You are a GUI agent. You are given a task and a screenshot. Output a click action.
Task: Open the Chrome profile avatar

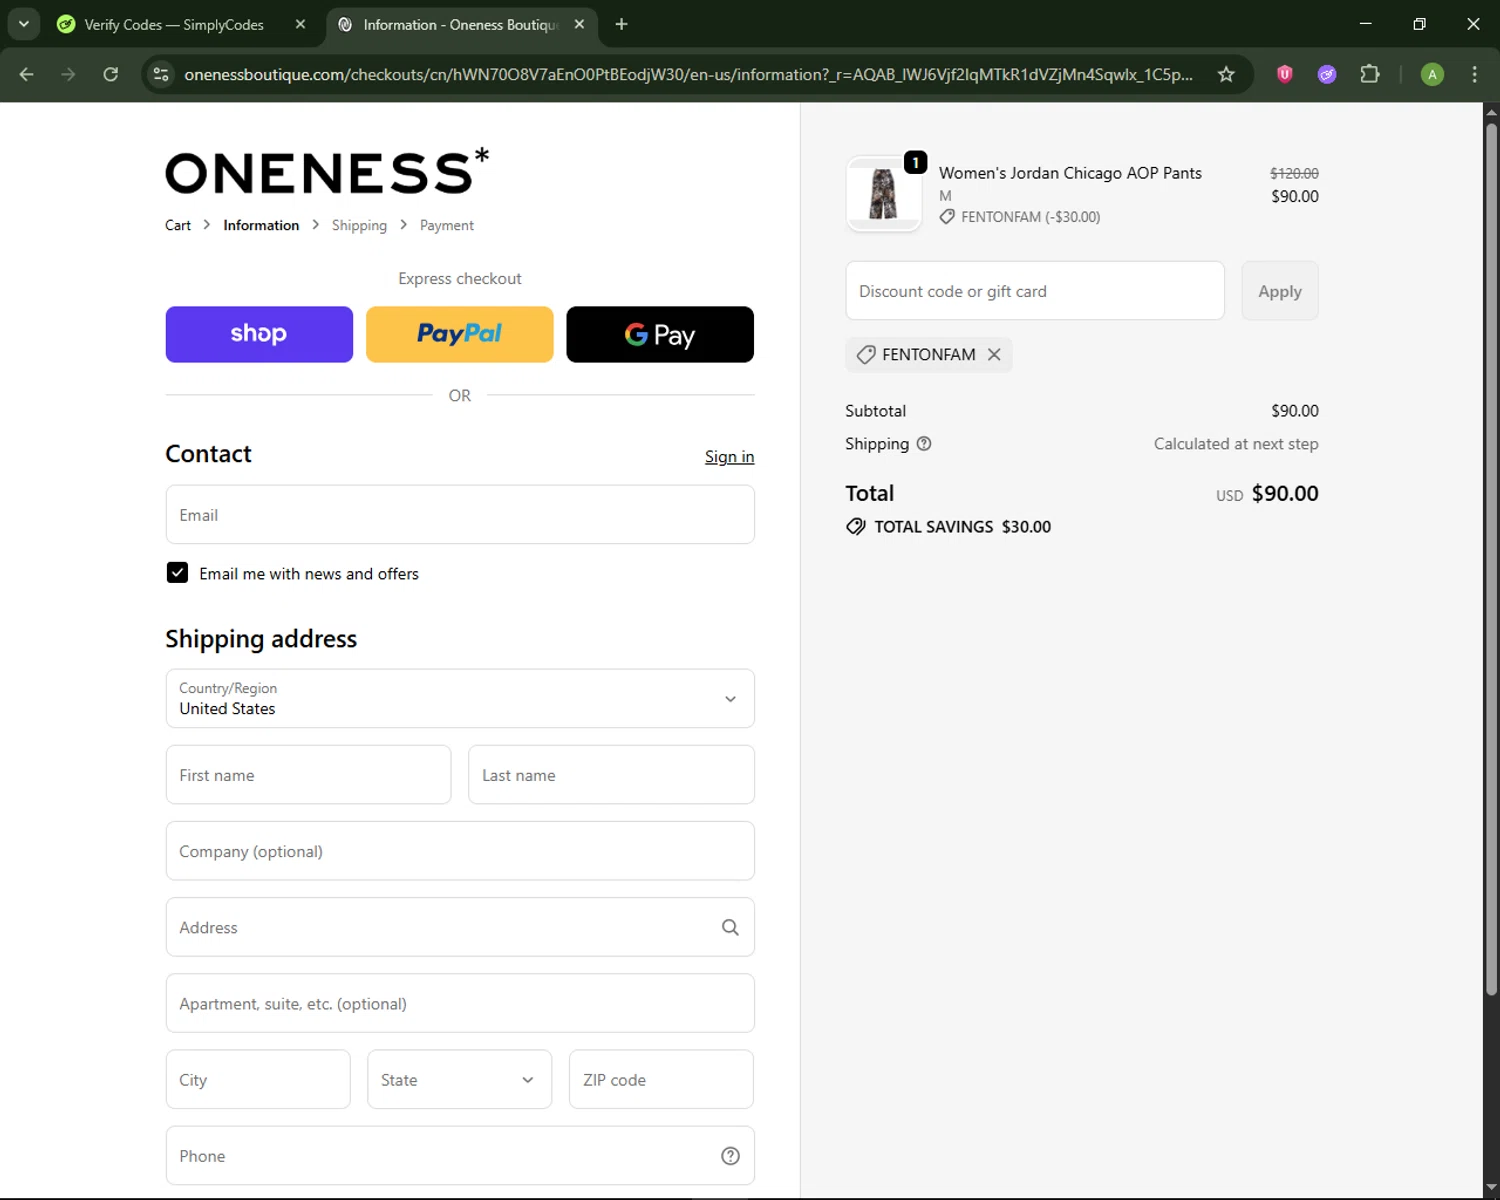click(x=1432, y=74)
